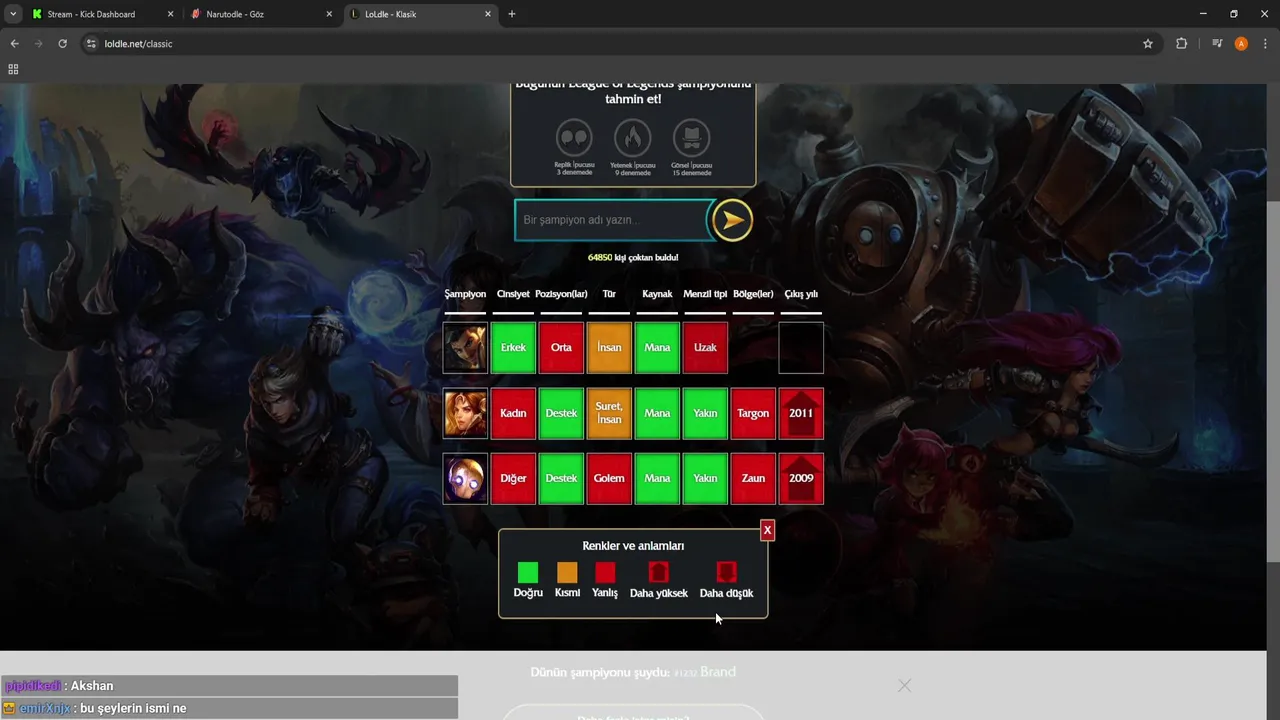Focus the champion name input field

(612, 220)
